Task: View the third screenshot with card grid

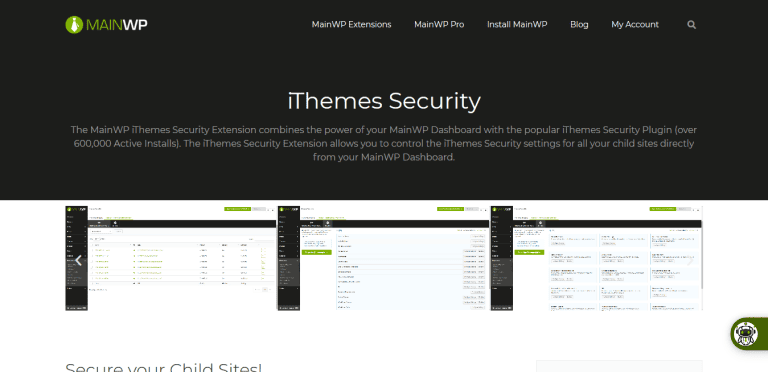Action: [597, 258]
